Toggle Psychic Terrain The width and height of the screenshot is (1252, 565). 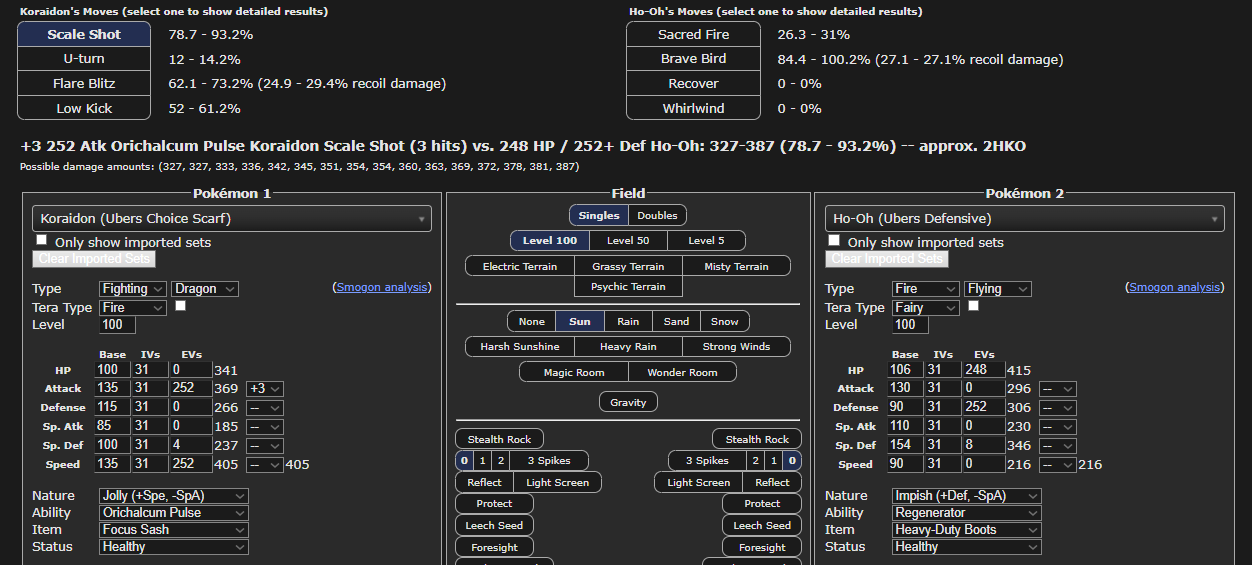click(x=628, y=286)
